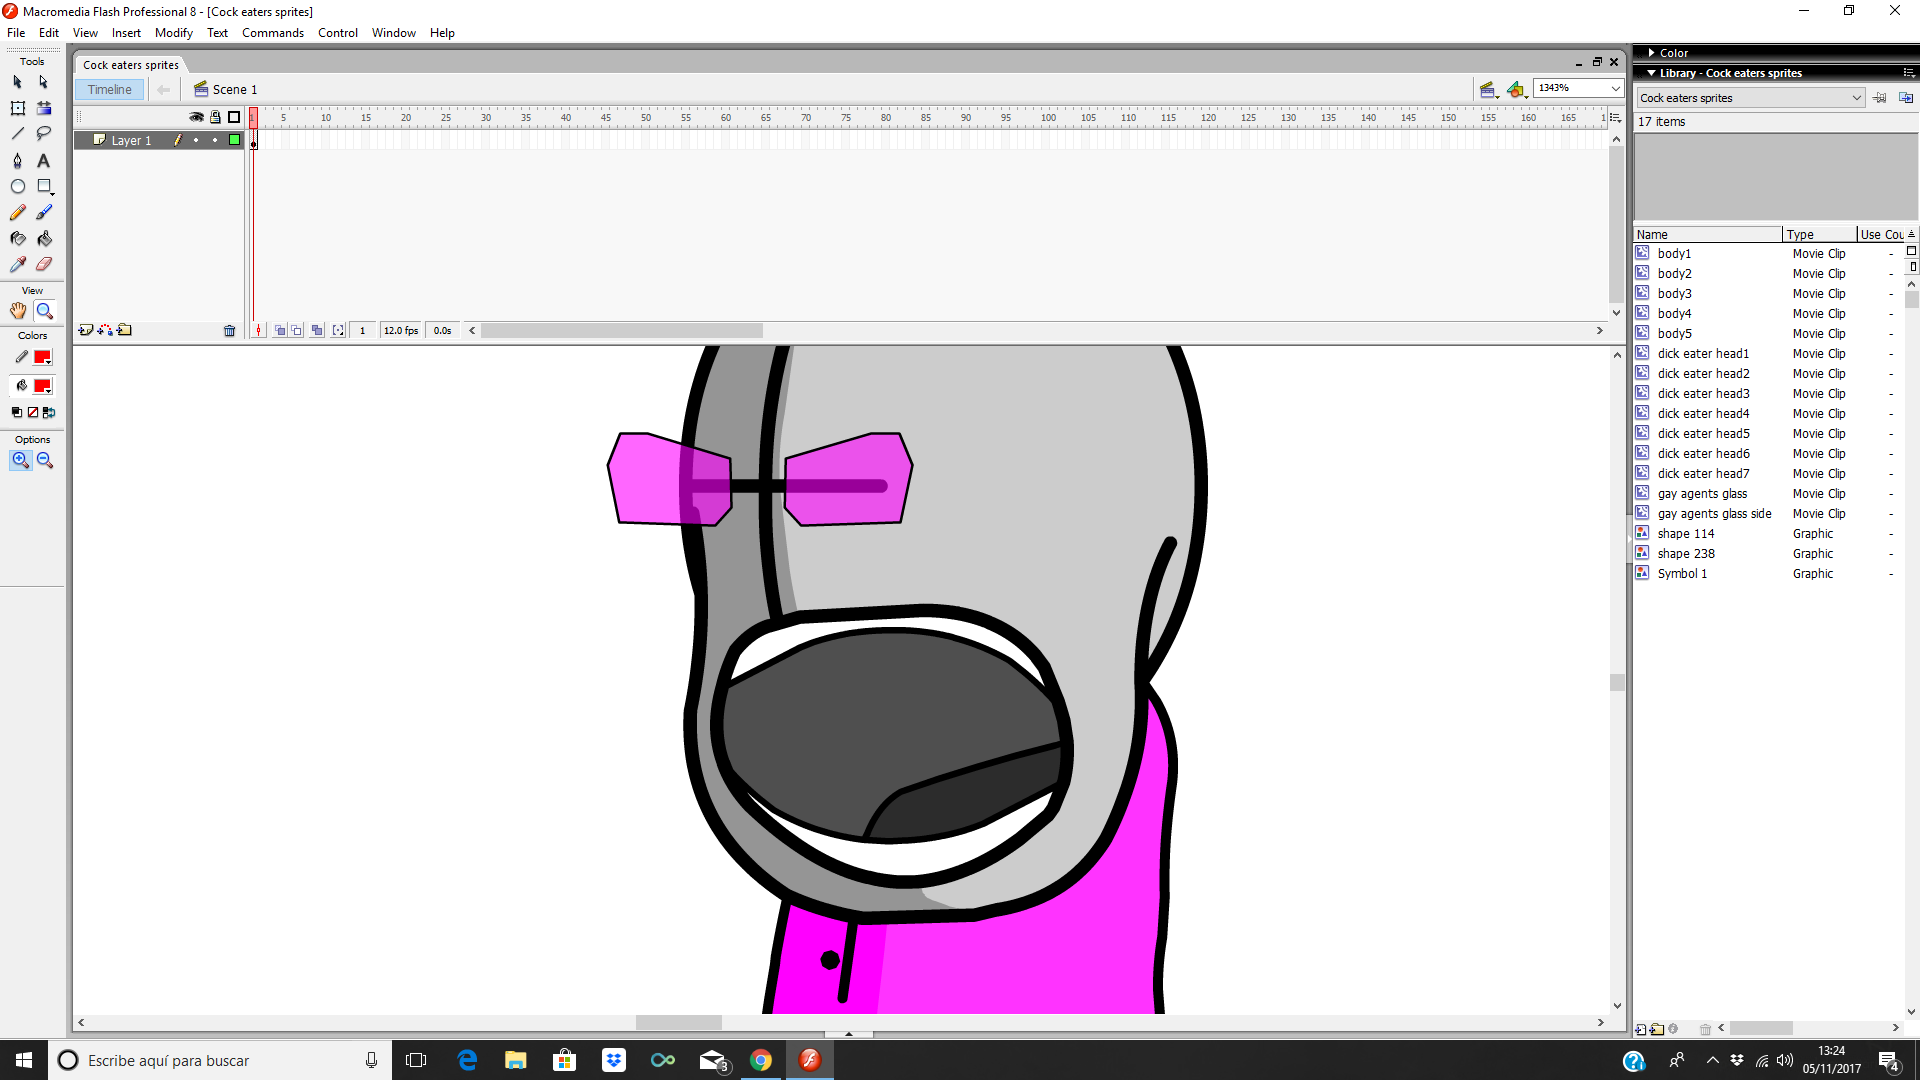Open the Control menu
The height and width of the screenshot is (1080, 1920).
pyautogui.click(x=338, y=33)
